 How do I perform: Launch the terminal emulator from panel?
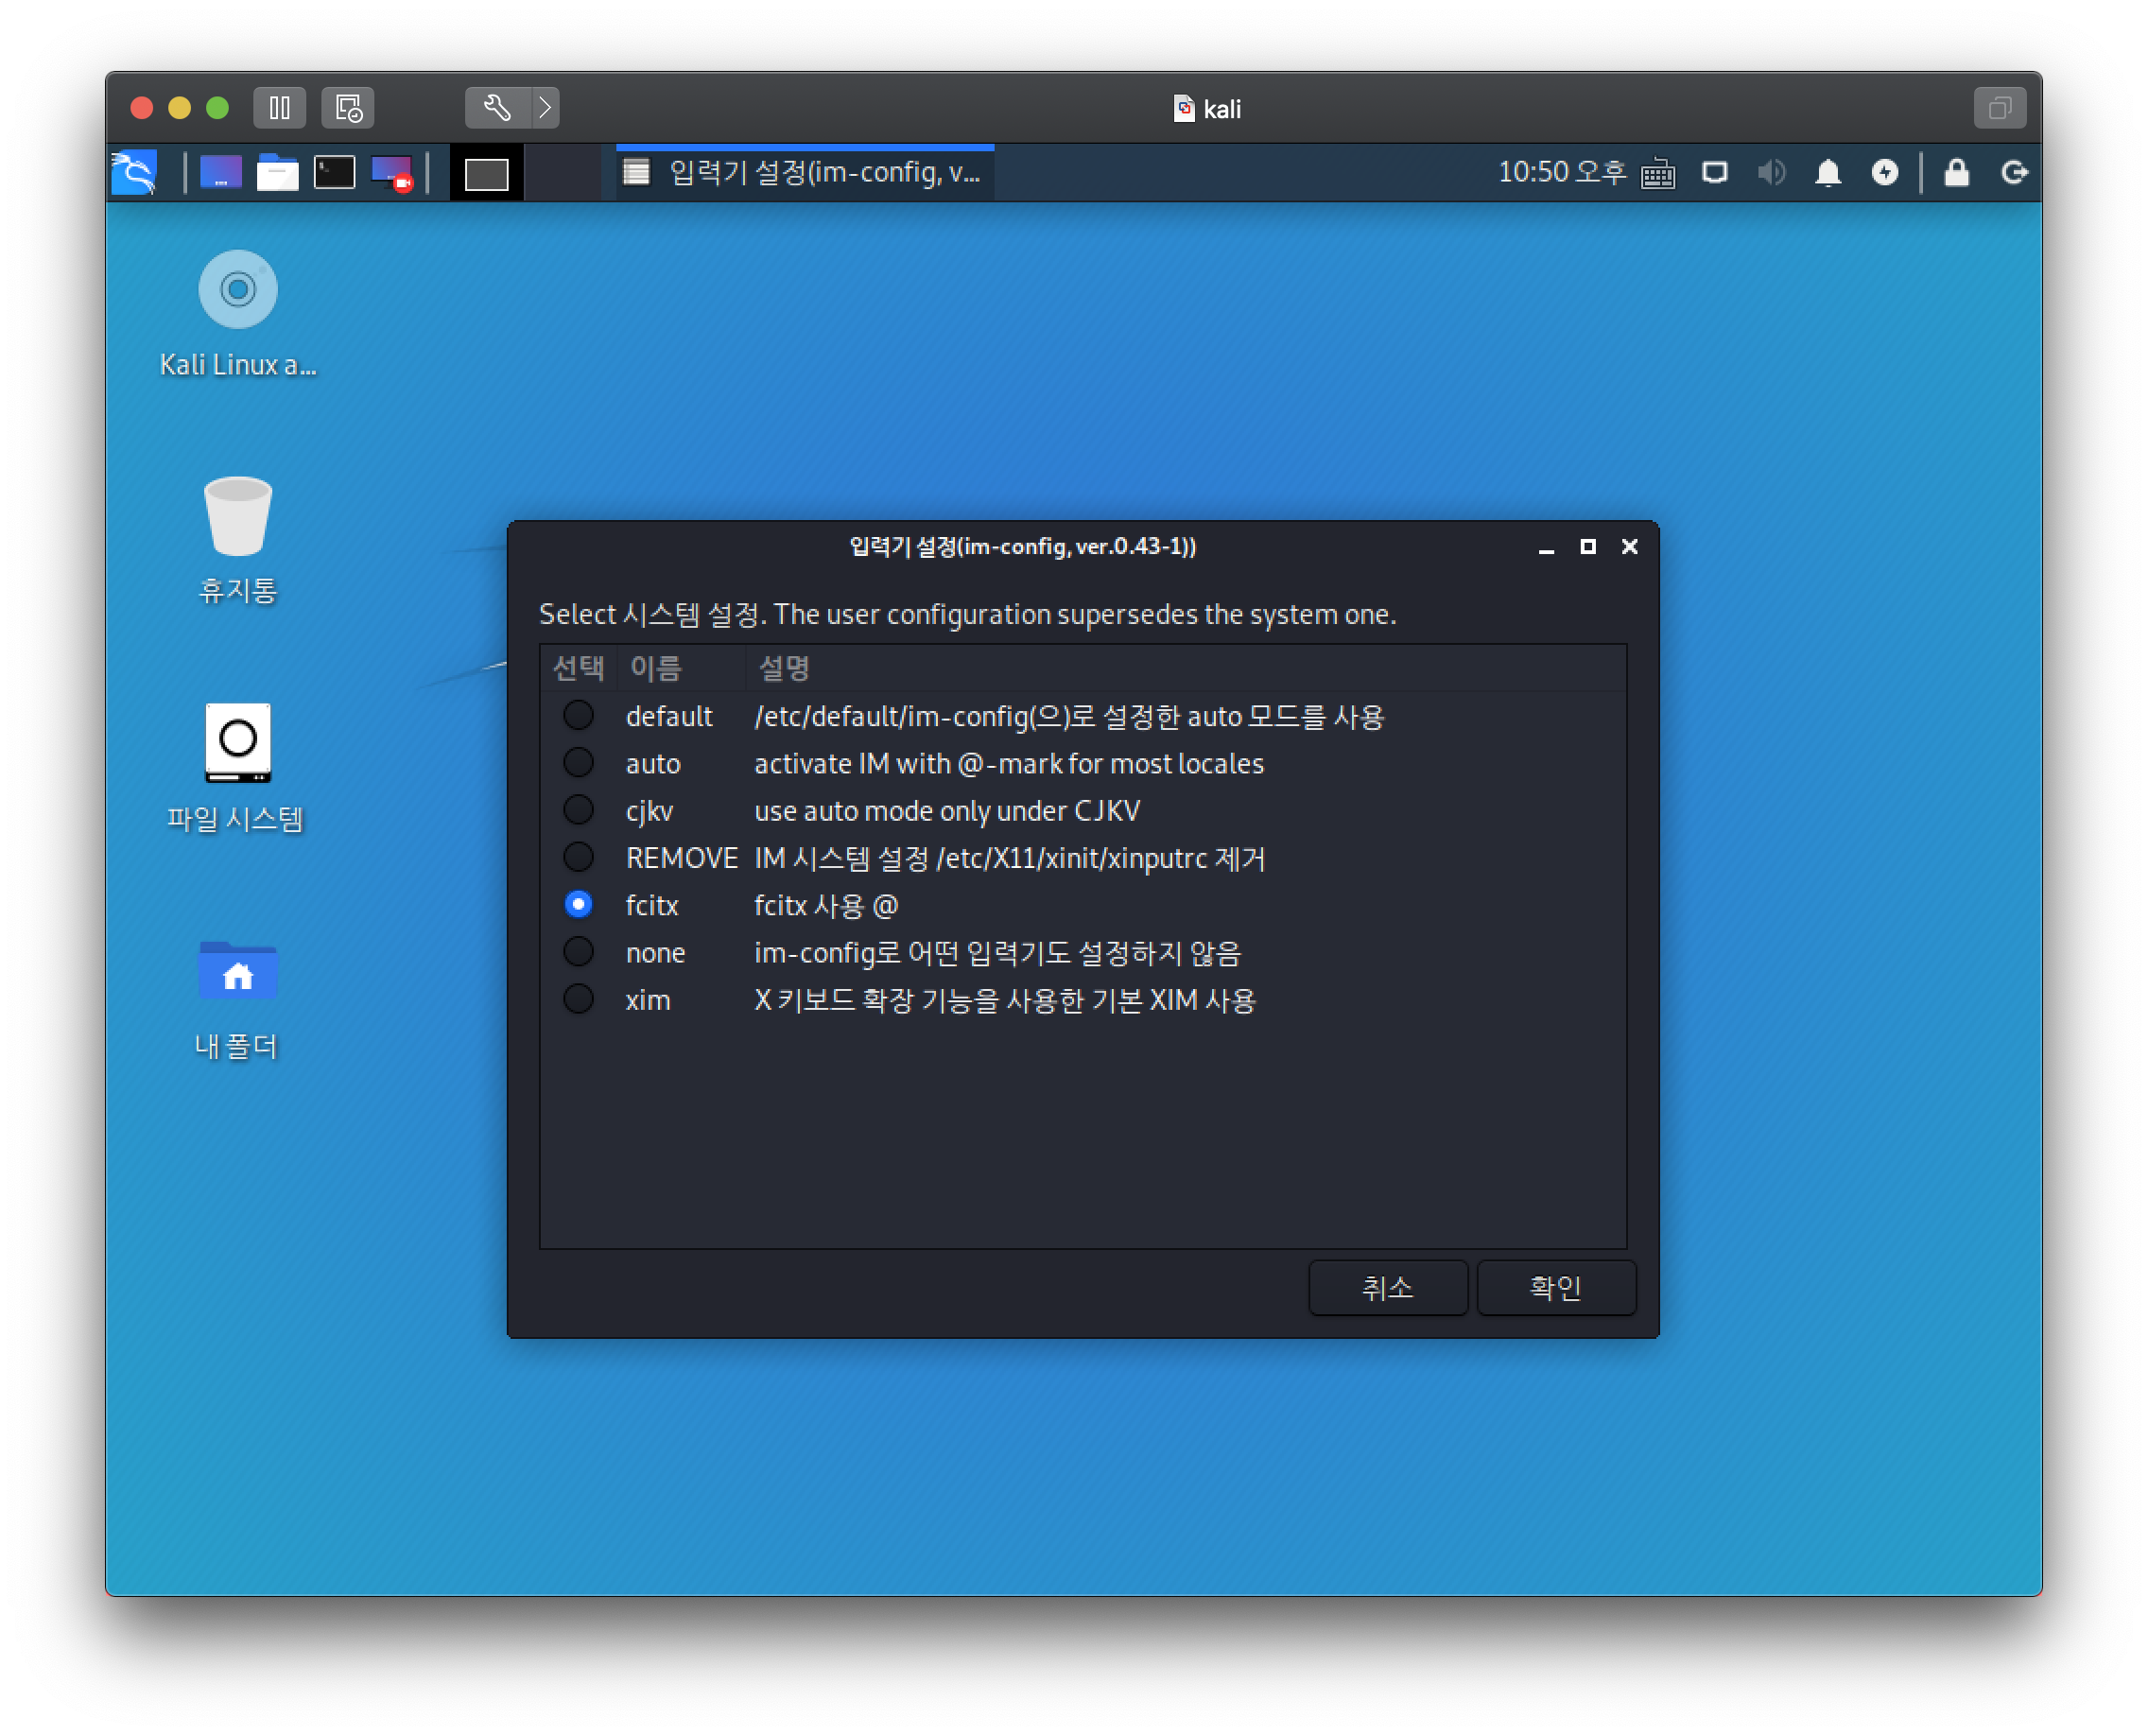(335, 172)
